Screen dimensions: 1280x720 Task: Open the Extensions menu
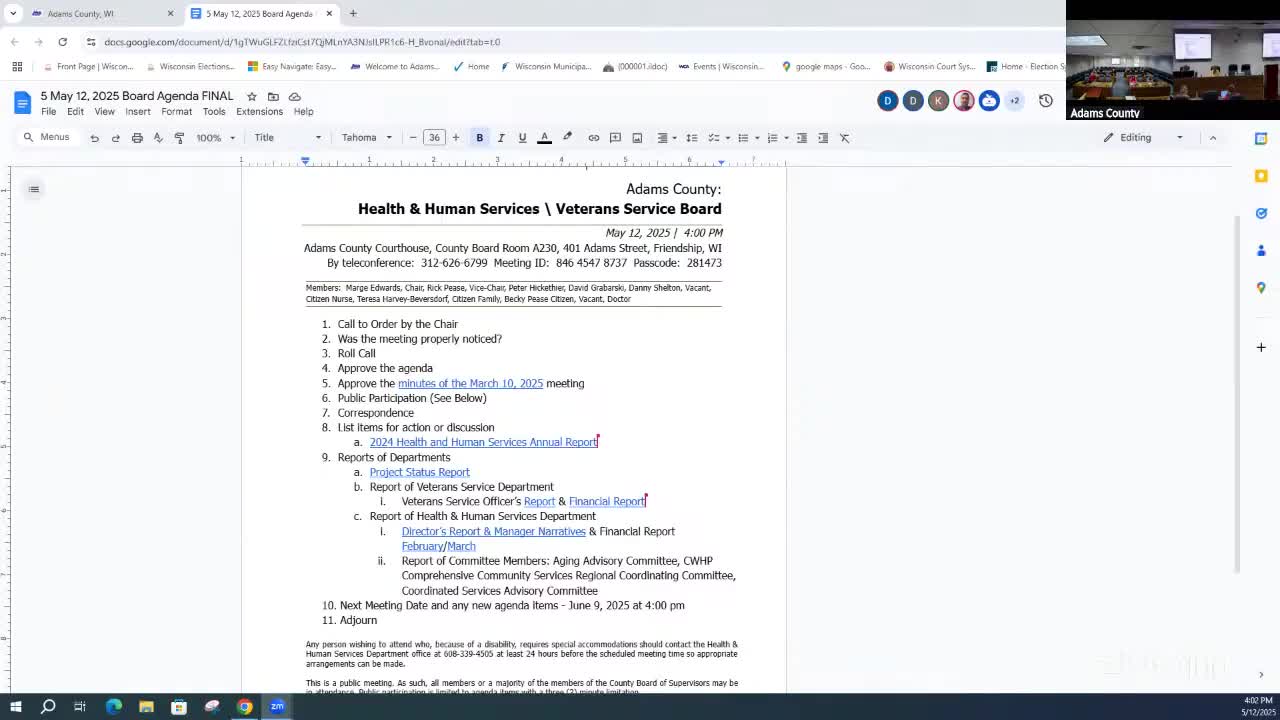tap(259, 112)
